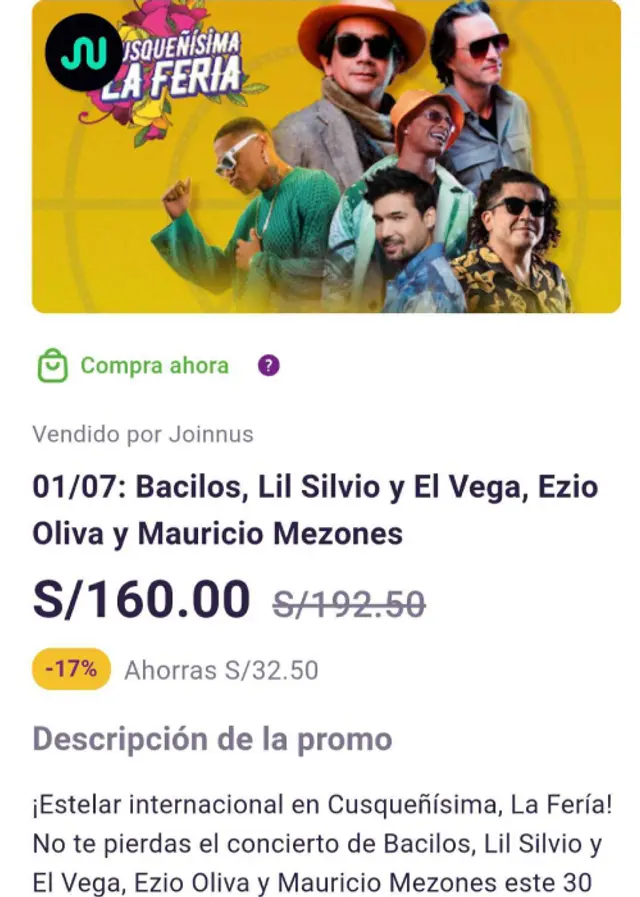The height and width of the screenshot is (897, 640).
Task: Click the Joinnus round logo icon
Action: tap(84, 52)
